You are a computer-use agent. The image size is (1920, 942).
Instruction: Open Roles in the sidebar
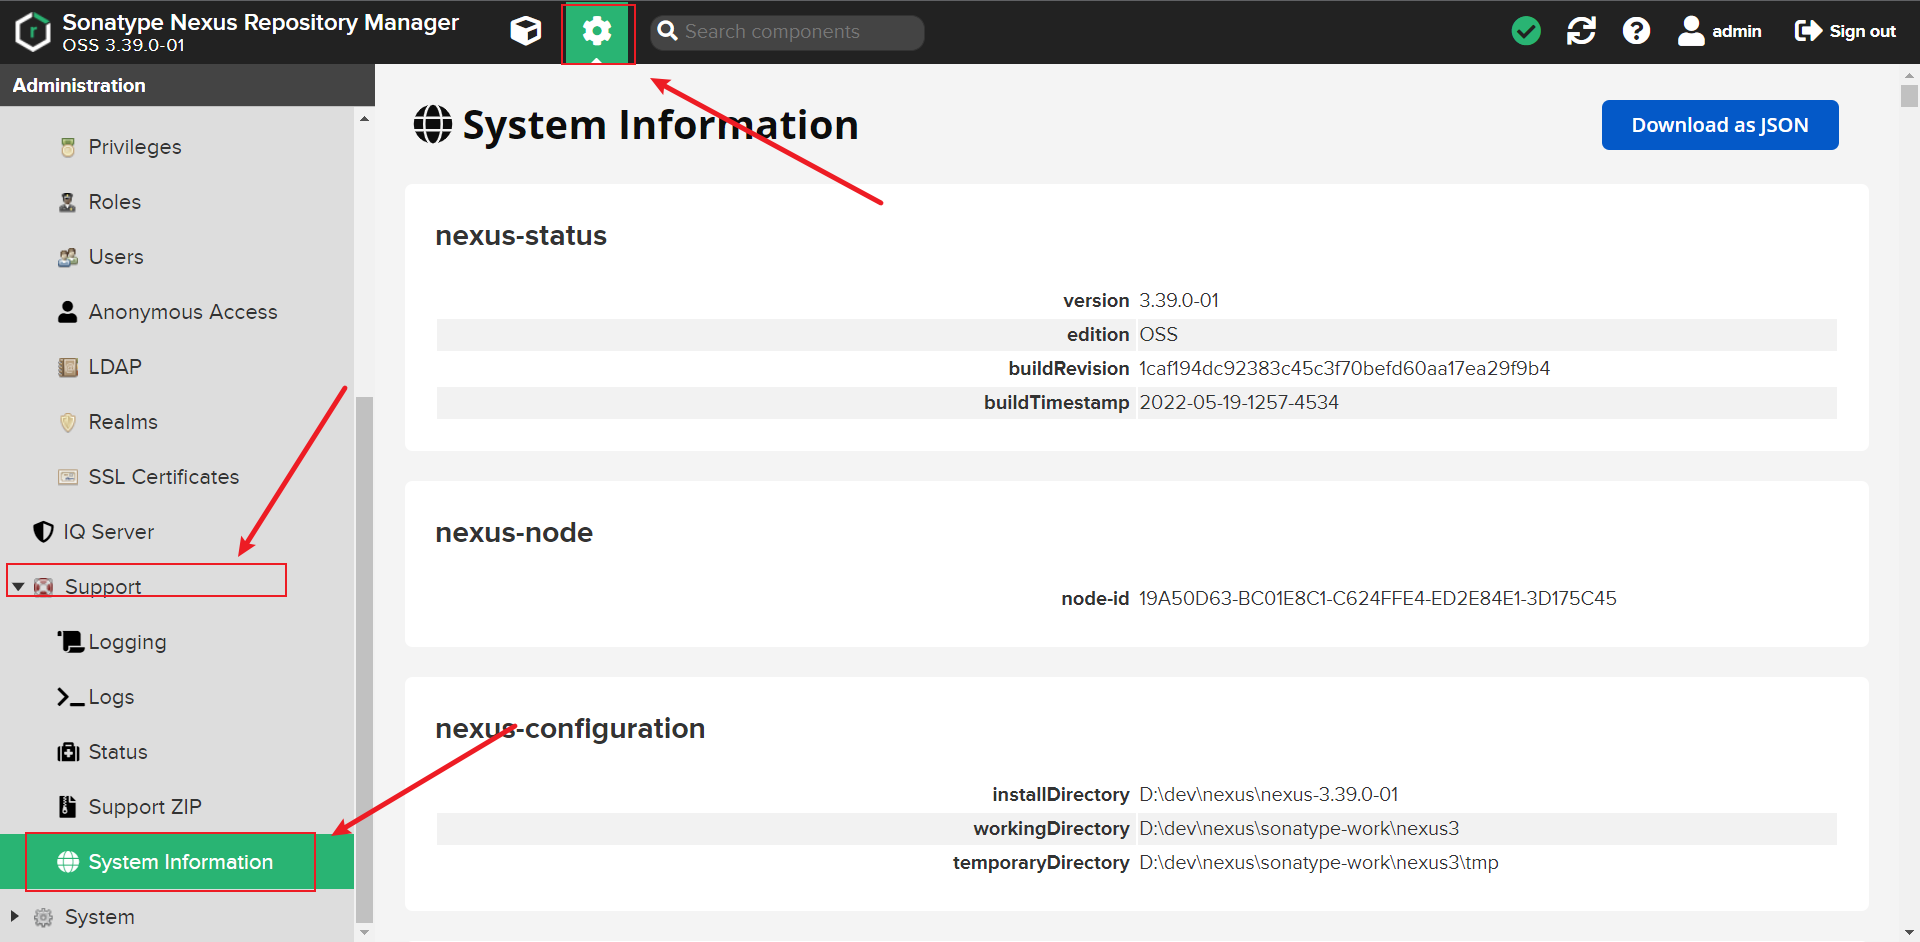pyautogui.click(x=115, y=202)
